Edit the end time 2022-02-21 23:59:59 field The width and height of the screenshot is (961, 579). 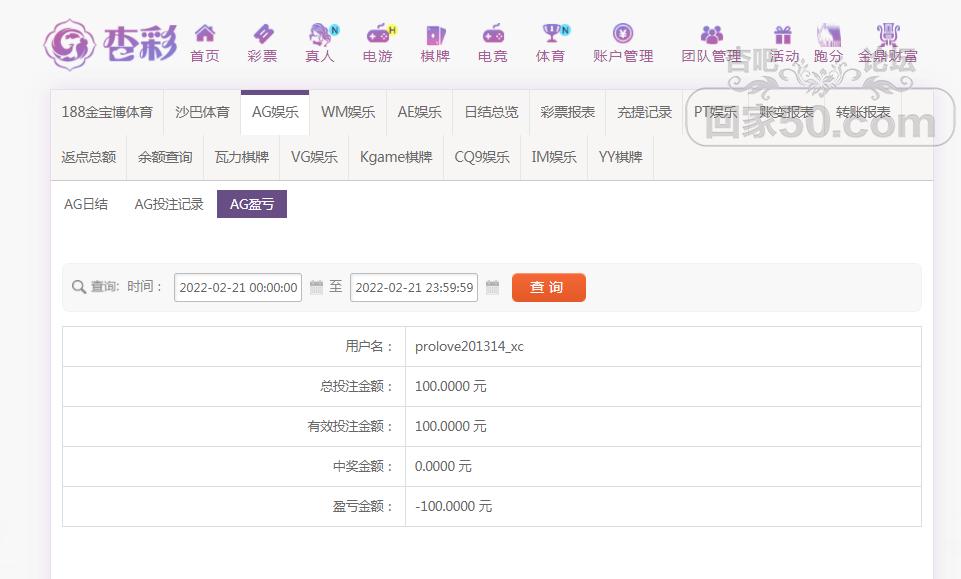tap(414, 287)
